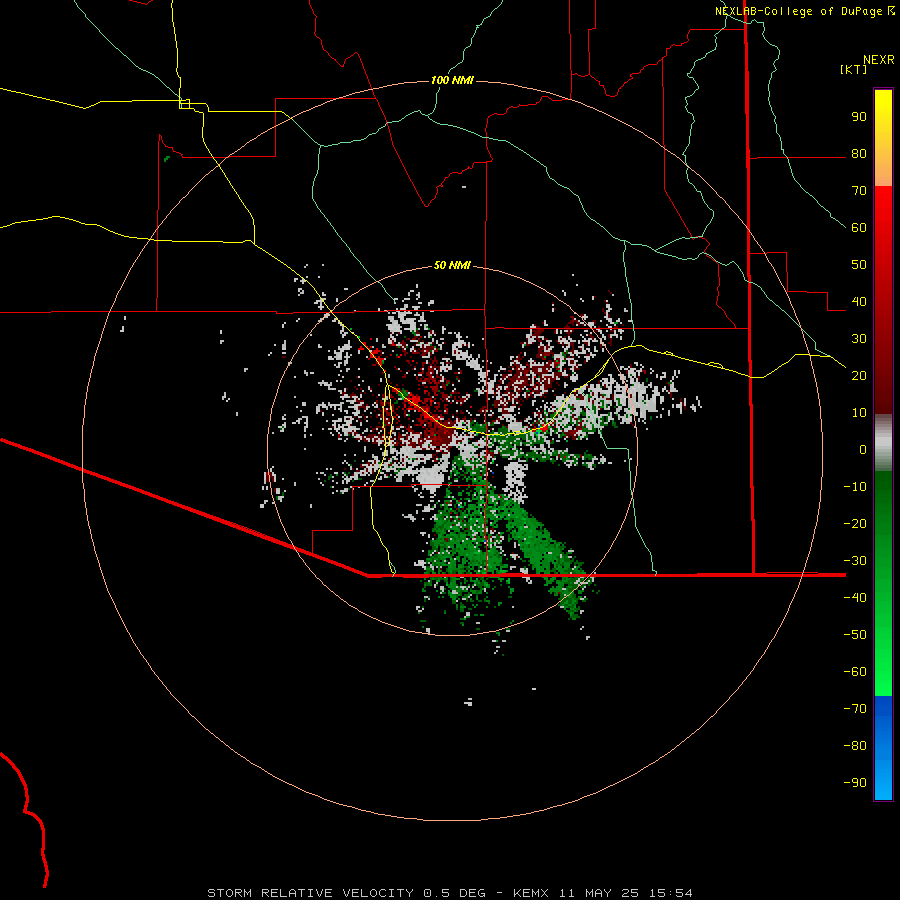Click the -40 value on velocity scale
Screen dimensions: 900x900
855,598
